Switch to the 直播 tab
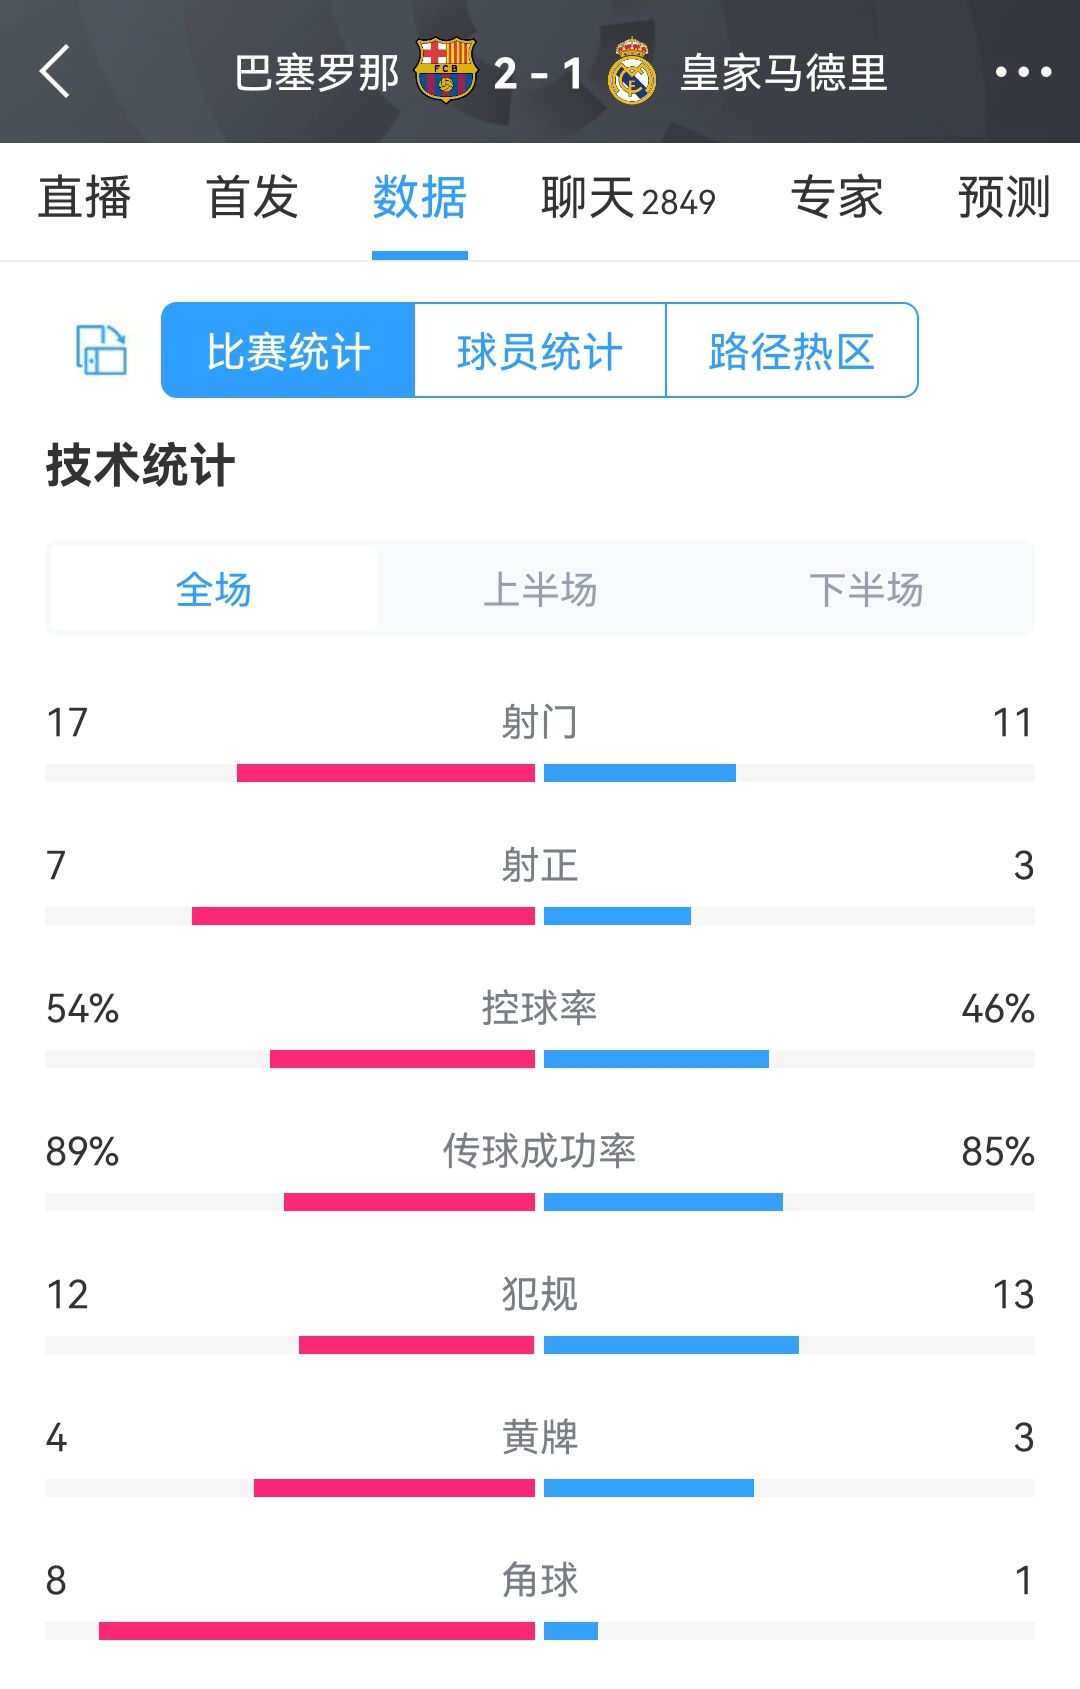This screenshot has width=1080, height=1689. (85, 197)
